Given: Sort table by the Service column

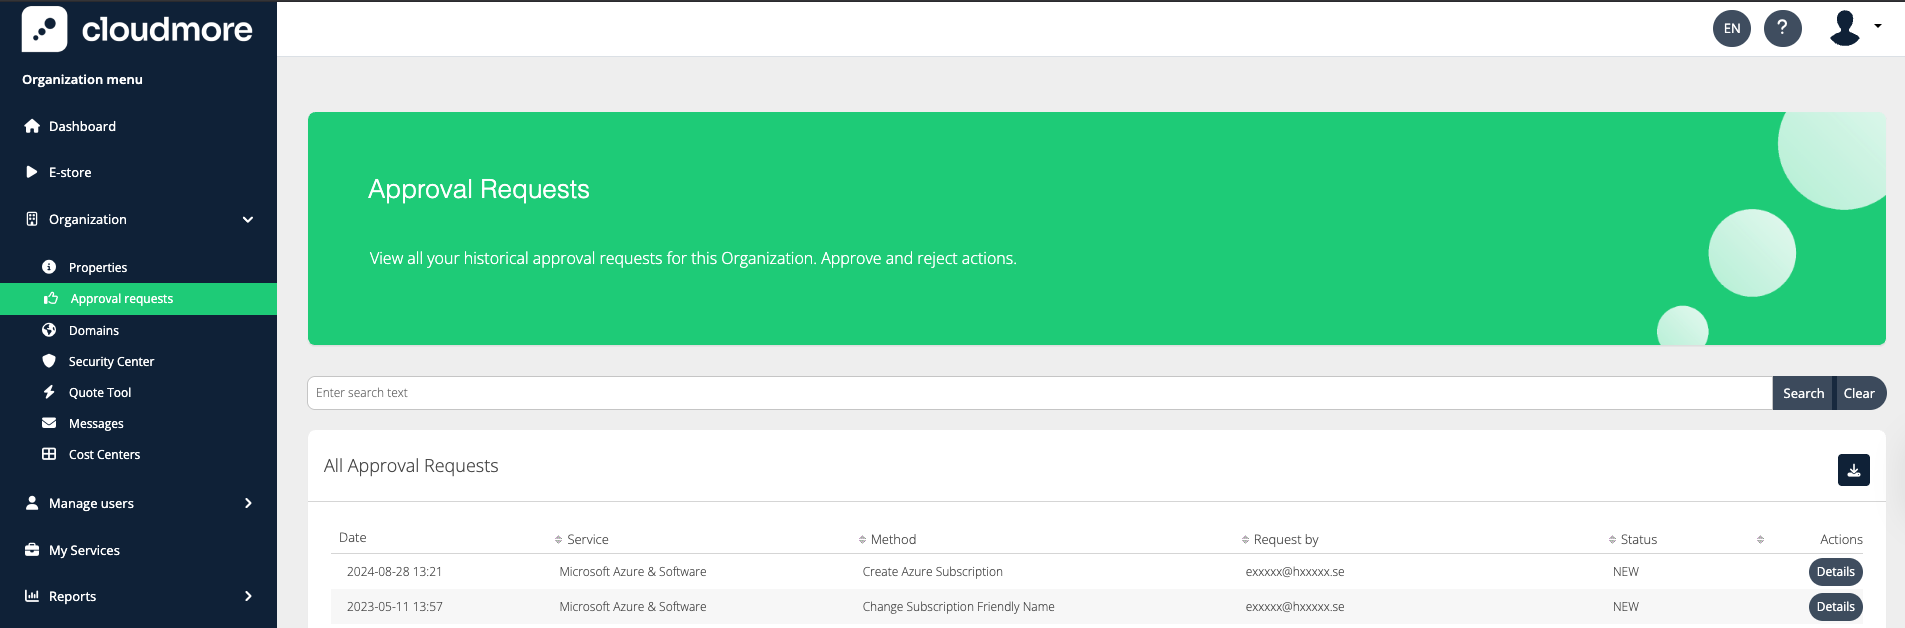Looking at the screenshot, I should 587,539.
